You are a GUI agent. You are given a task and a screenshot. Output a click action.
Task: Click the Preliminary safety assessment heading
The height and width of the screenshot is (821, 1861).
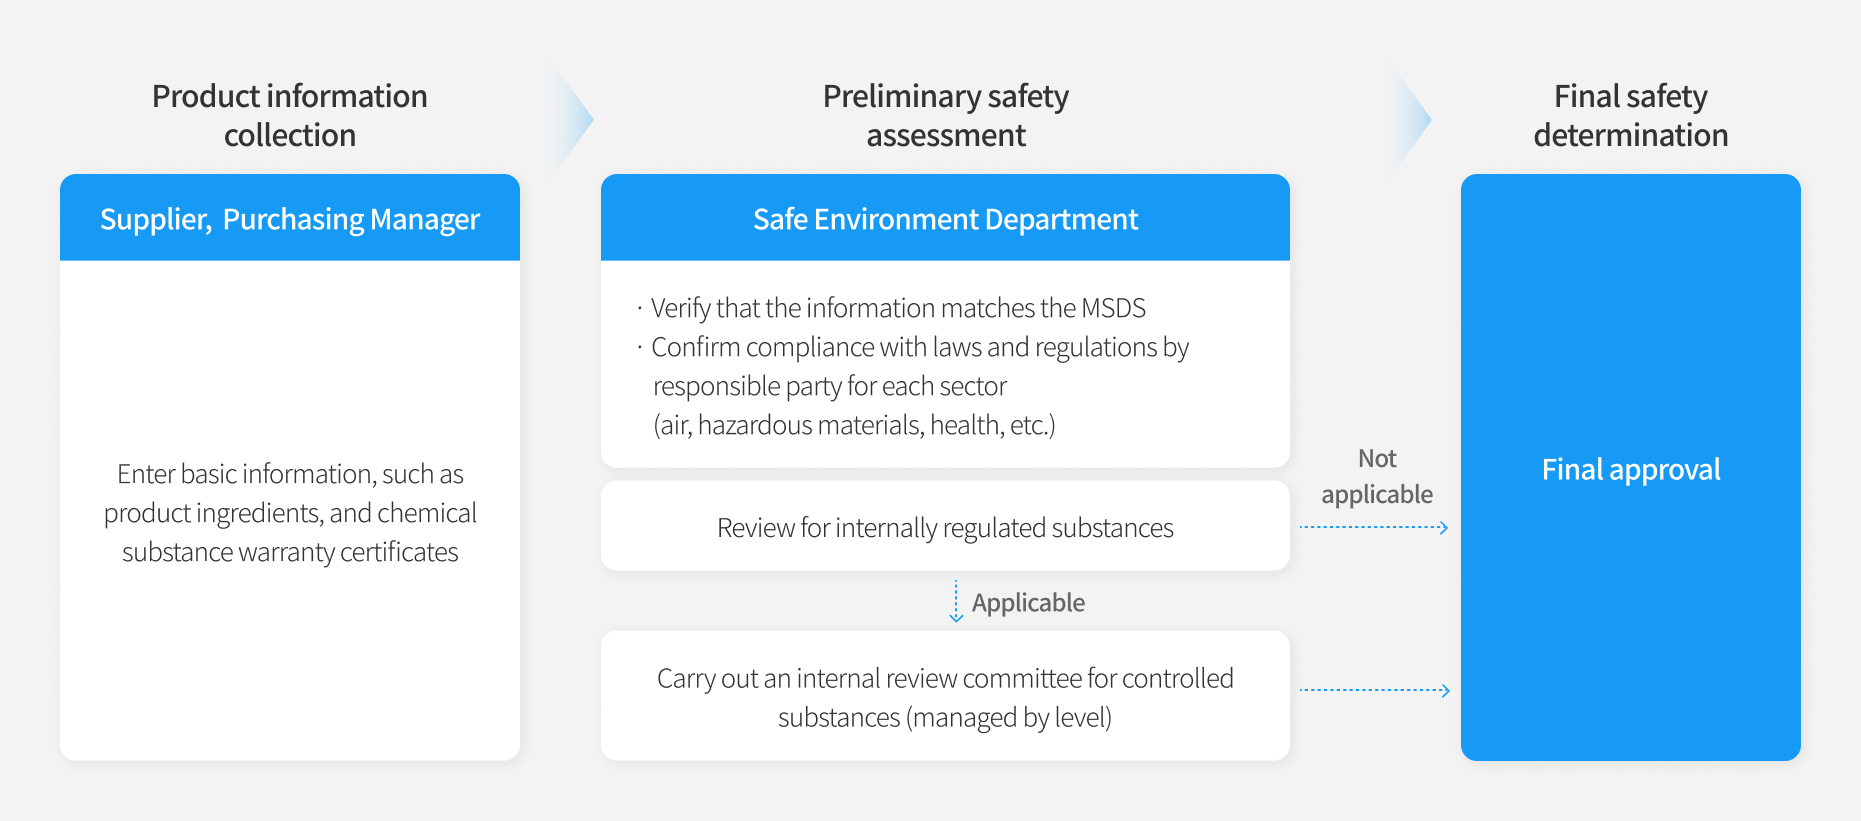[945, 115]
